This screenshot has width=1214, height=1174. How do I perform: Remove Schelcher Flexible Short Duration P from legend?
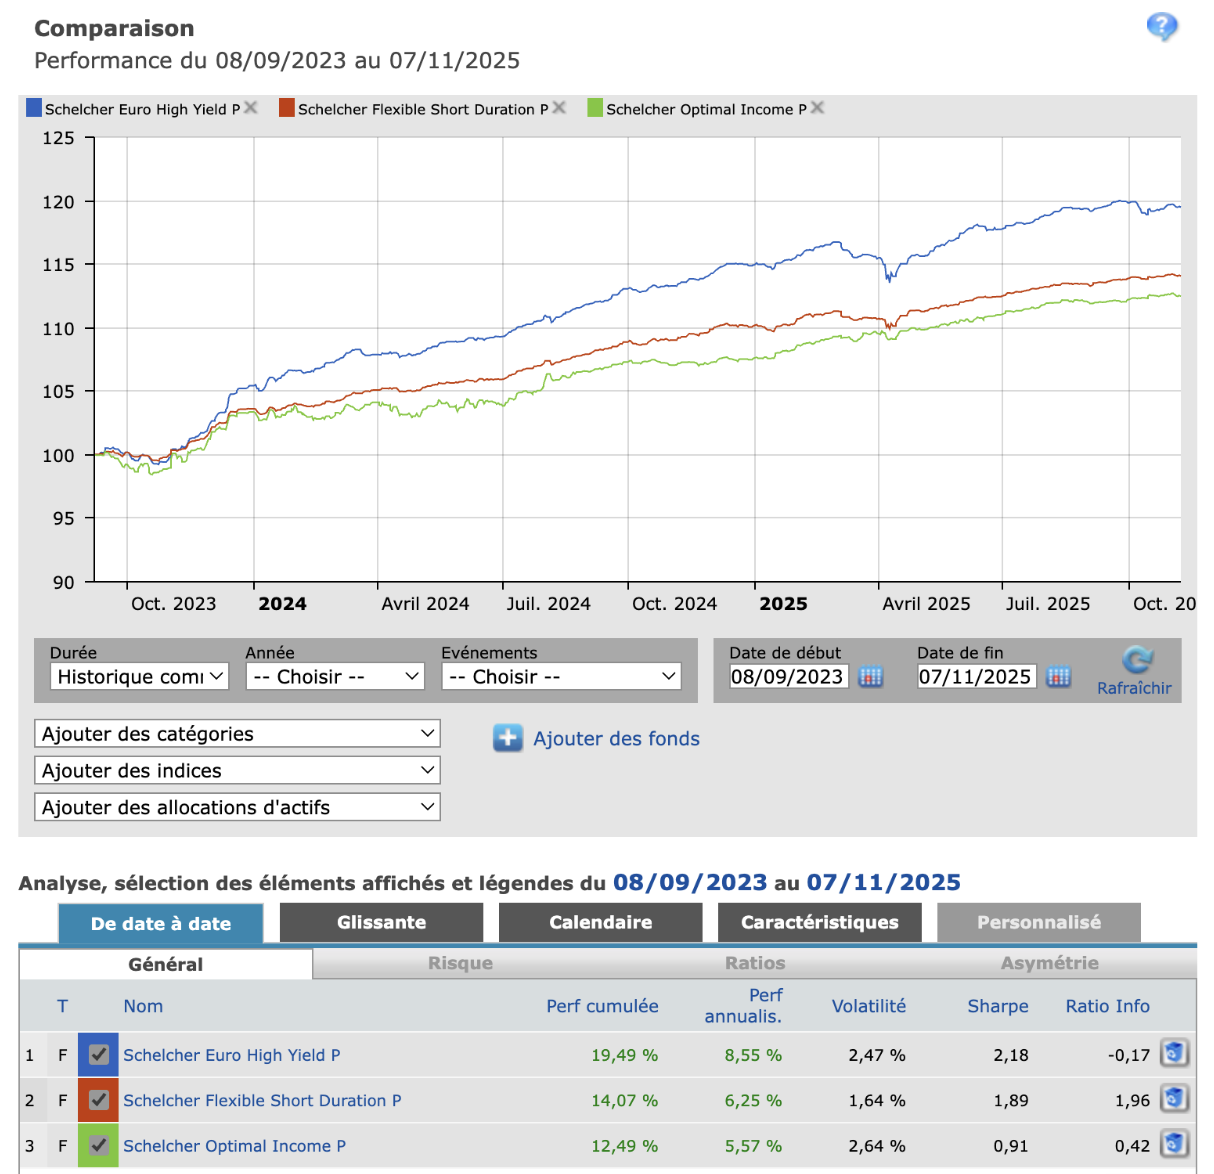559,108
